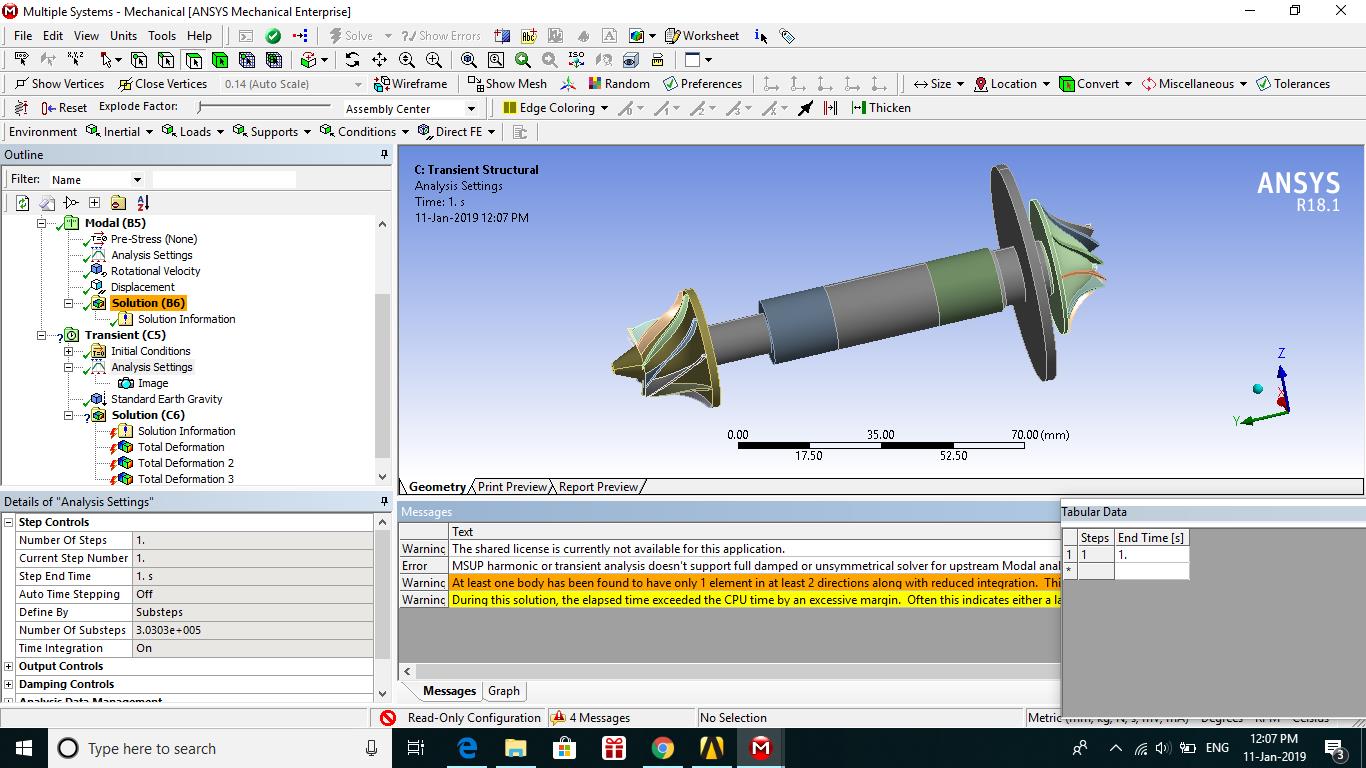1366x768 pixels.
Task: Switch to the Graph tab
Action: click(504, 691)
